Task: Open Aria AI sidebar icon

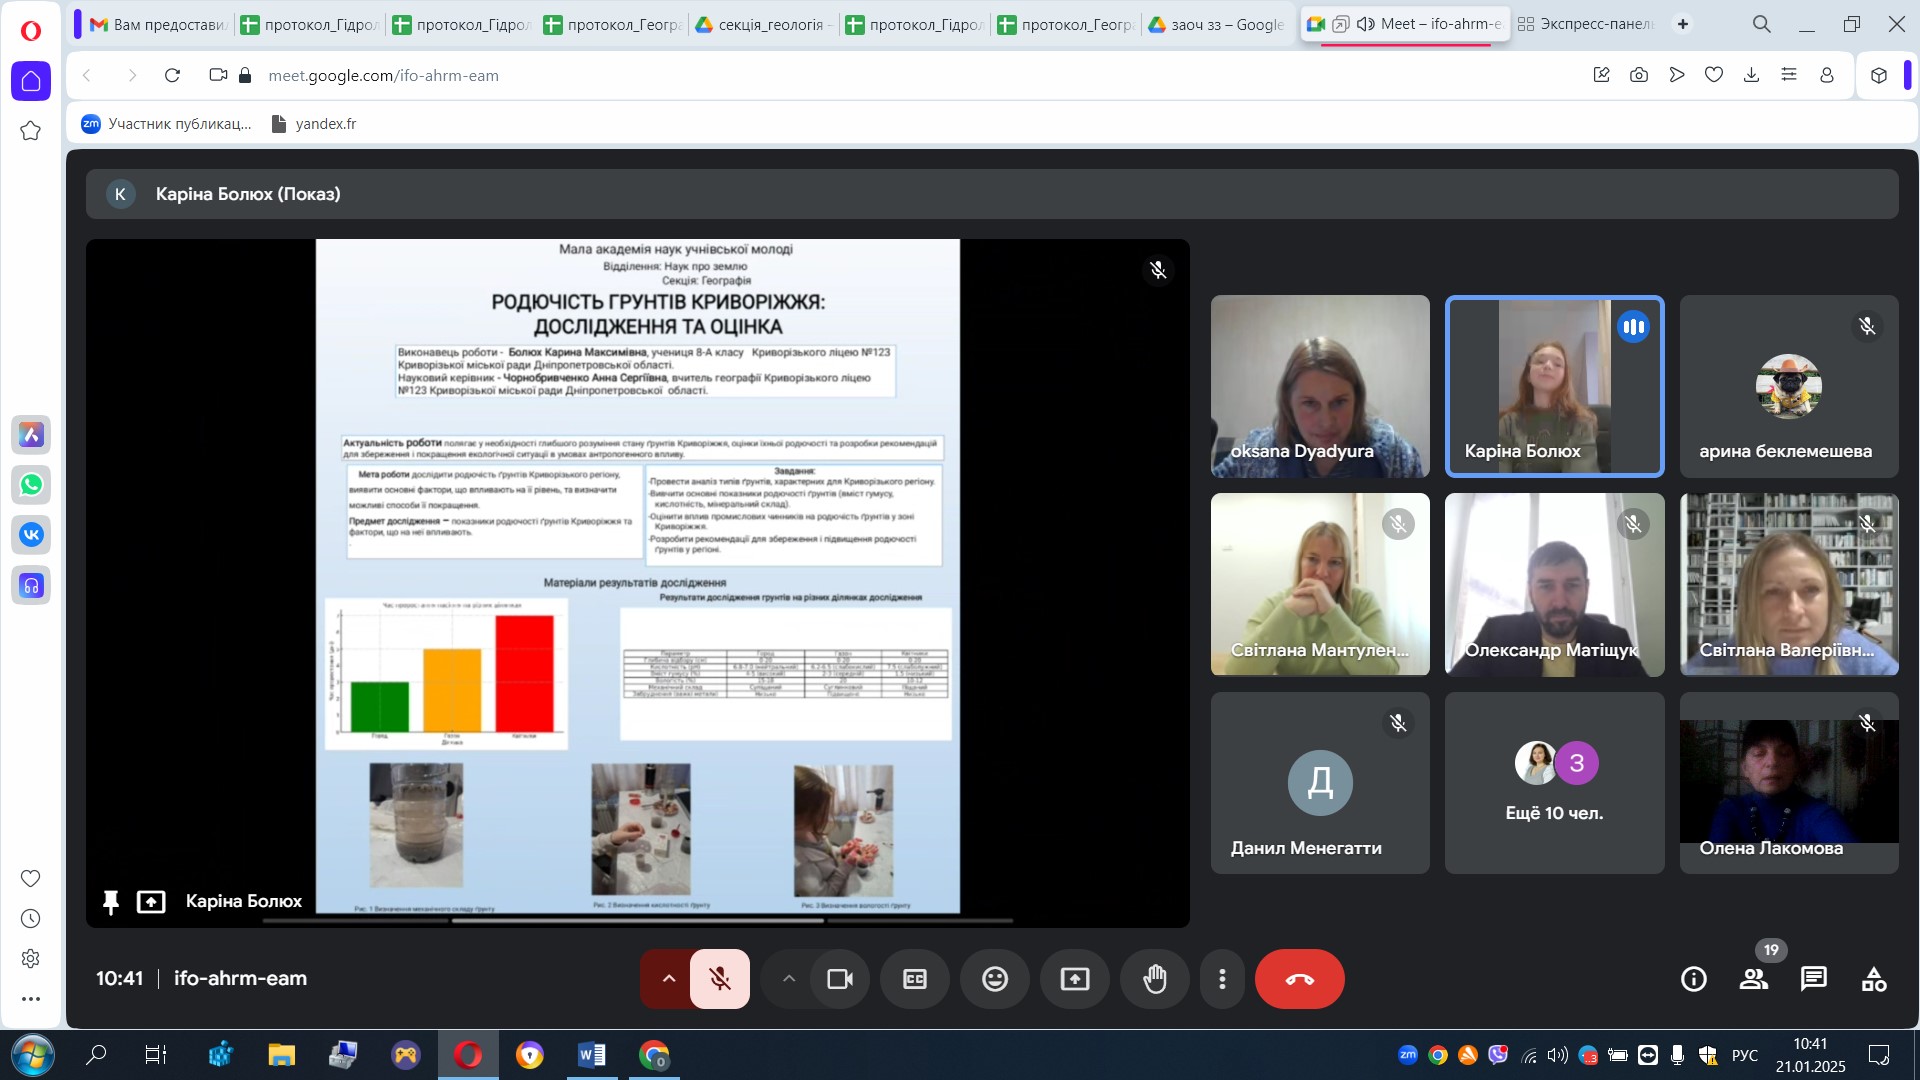Action: point(31,434)
